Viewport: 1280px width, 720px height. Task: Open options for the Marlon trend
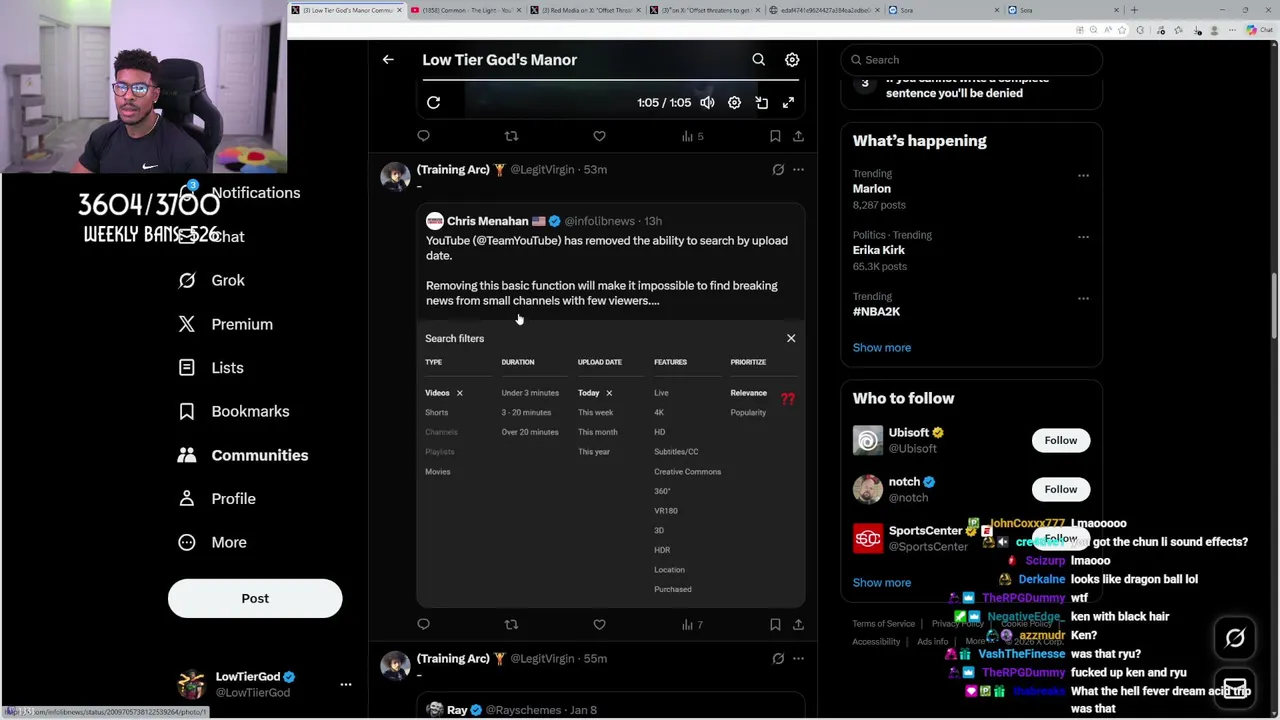coord(1083,176)
